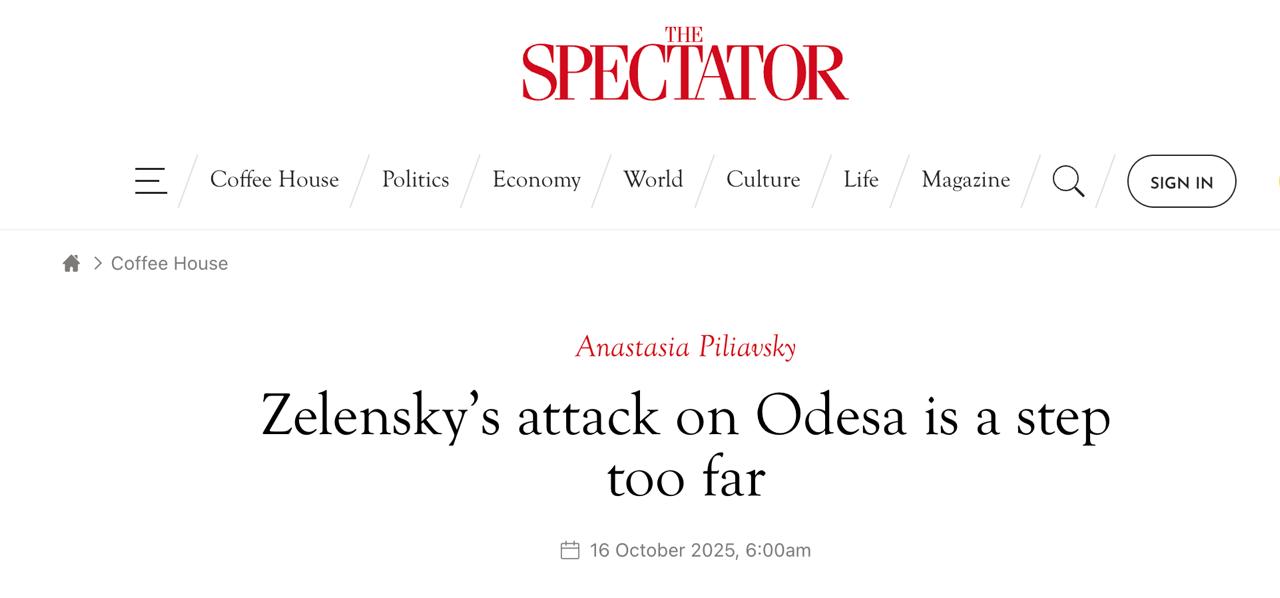
Task: Click the Zelensky Odesa article headline
Action: point(685,415)
